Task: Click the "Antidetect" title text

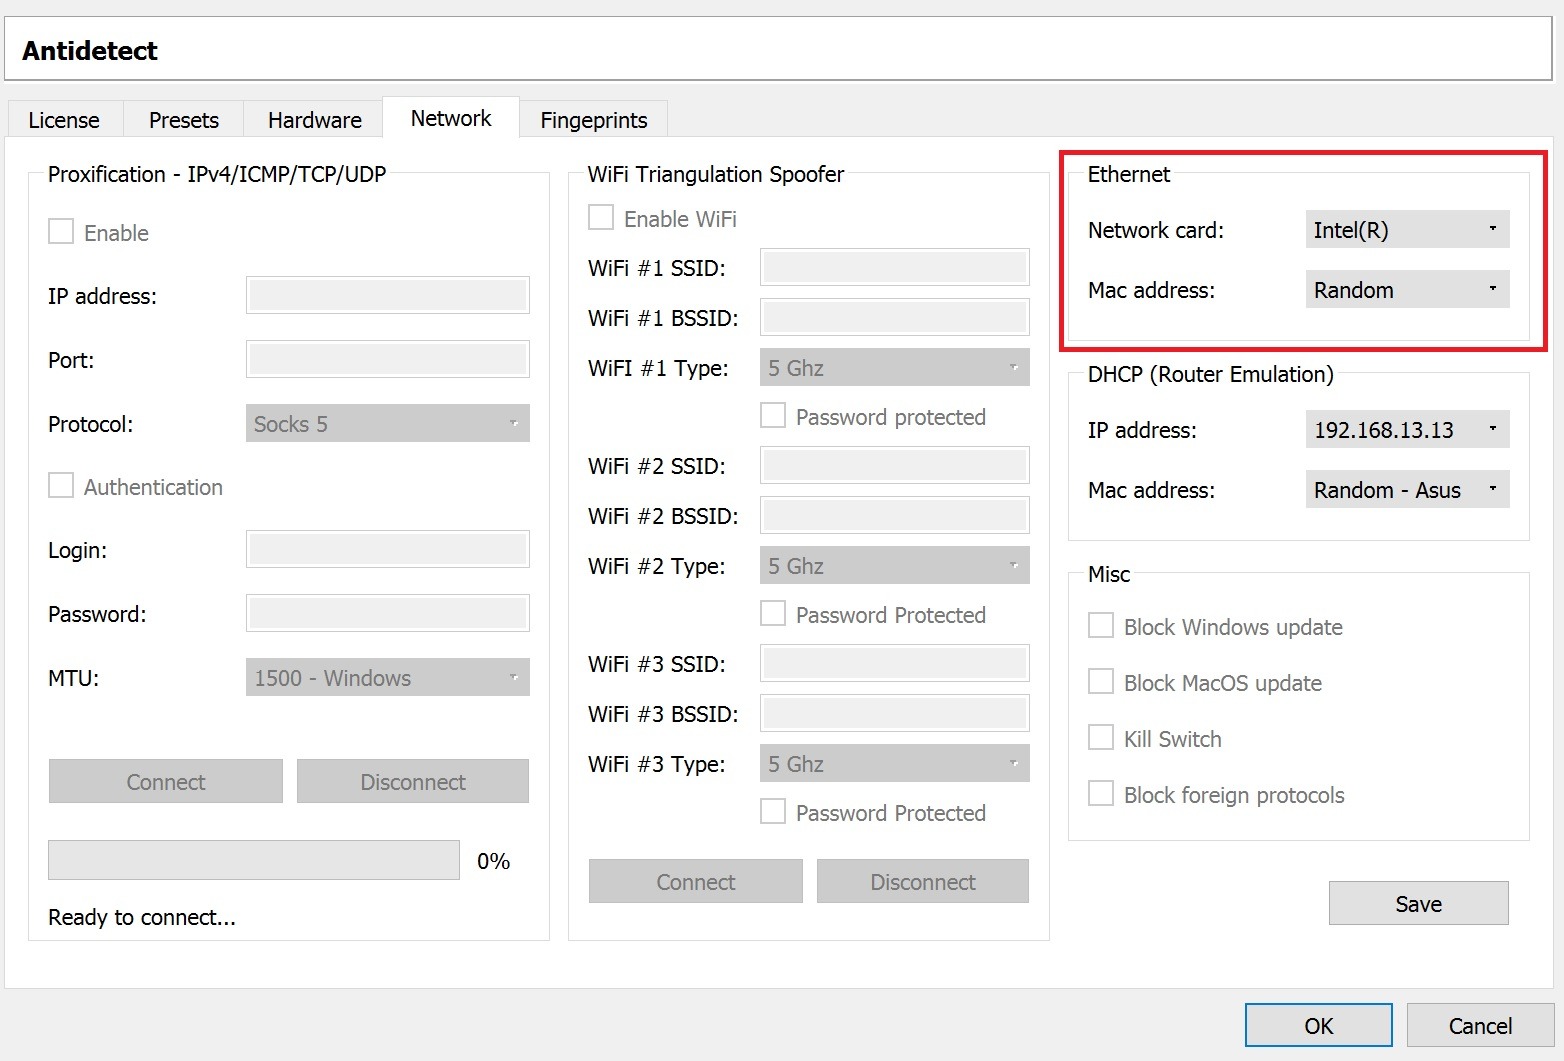Action: point(90,51)
